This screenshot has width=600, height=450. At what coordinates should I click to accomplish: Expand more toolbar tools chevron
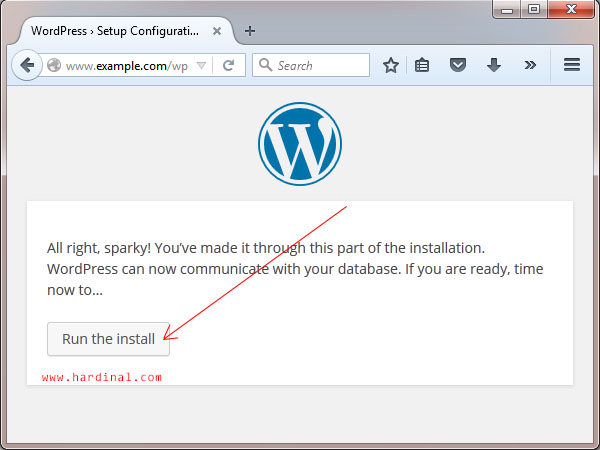click(530, 65)
